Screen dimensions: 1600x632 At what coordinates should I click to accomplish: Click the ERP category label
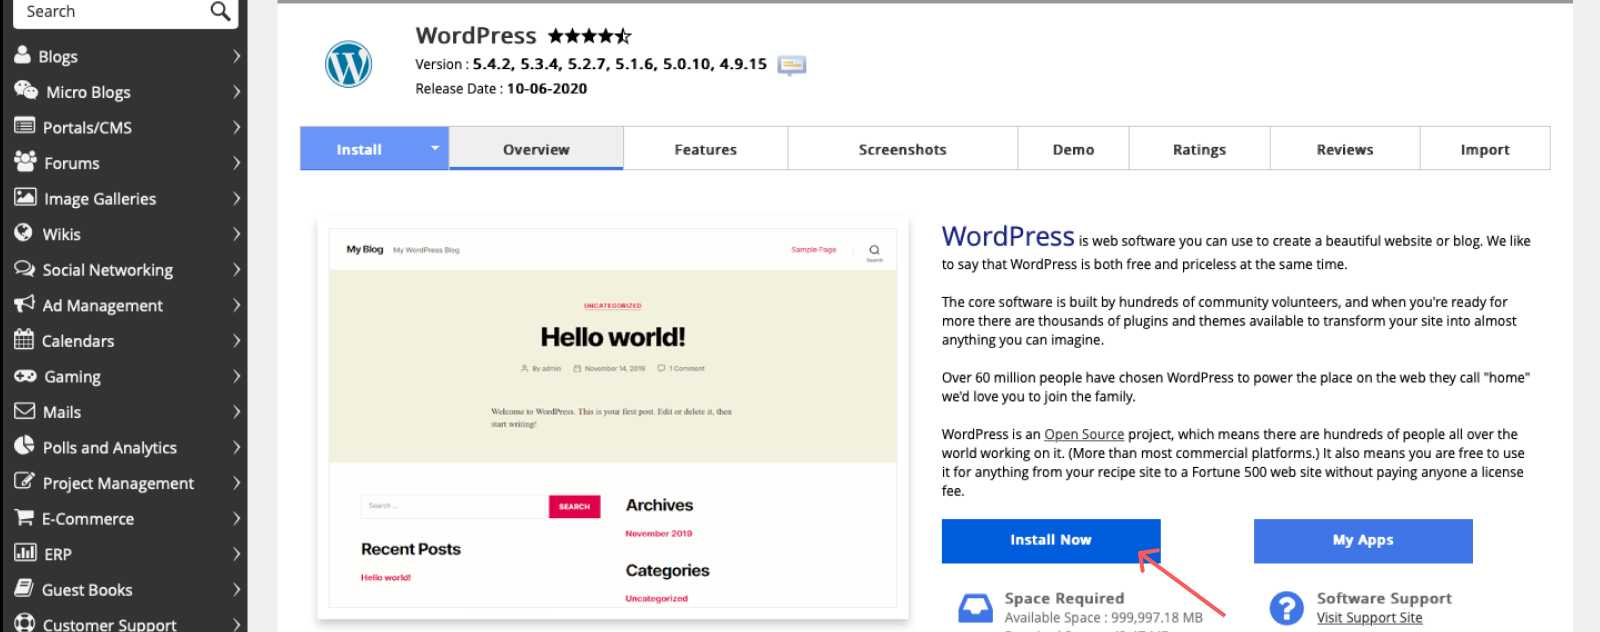(58, 554)
